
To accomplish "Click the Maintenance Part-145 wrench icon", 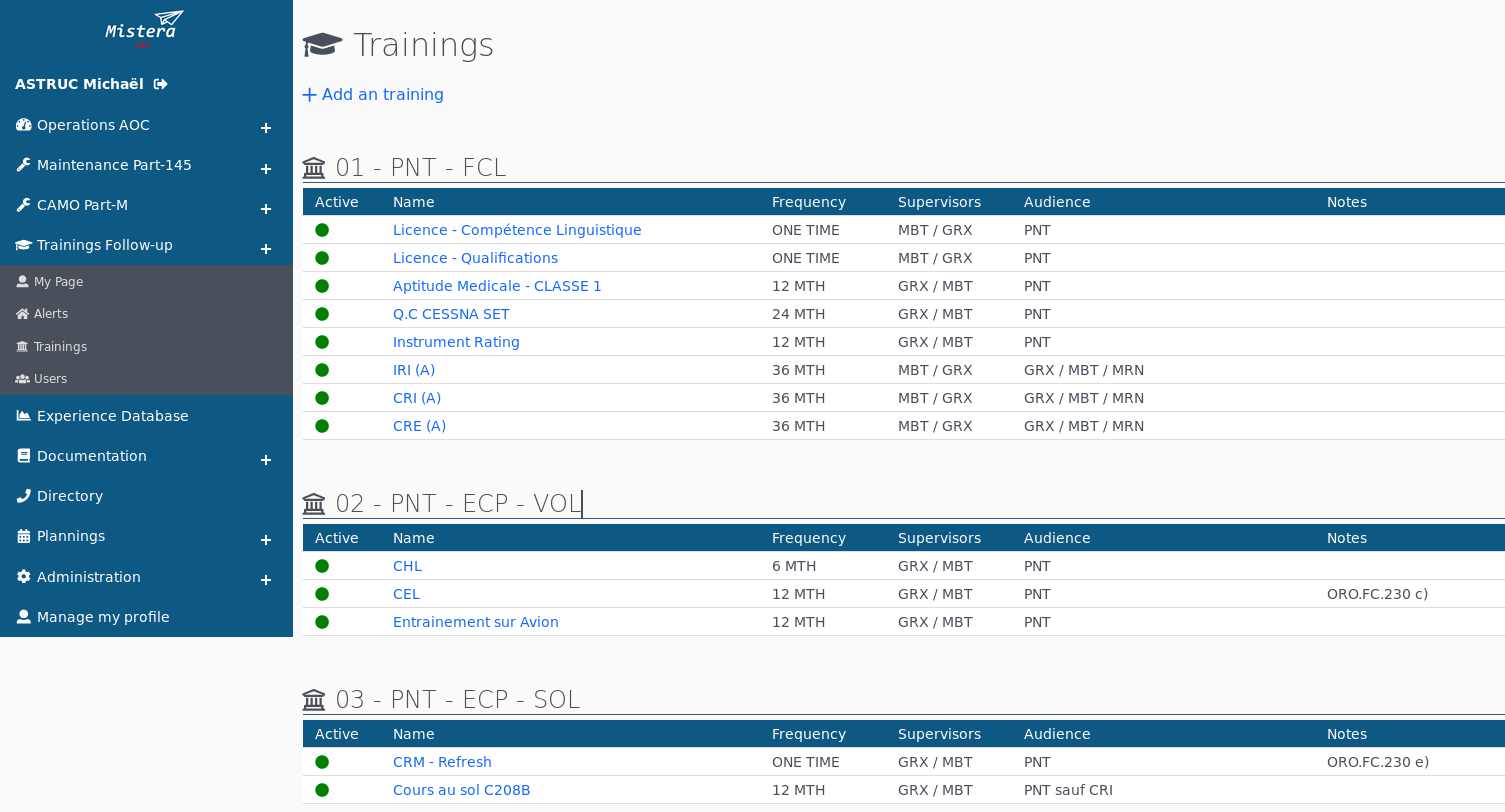I will pyautogui.click(x=24, y=165).
